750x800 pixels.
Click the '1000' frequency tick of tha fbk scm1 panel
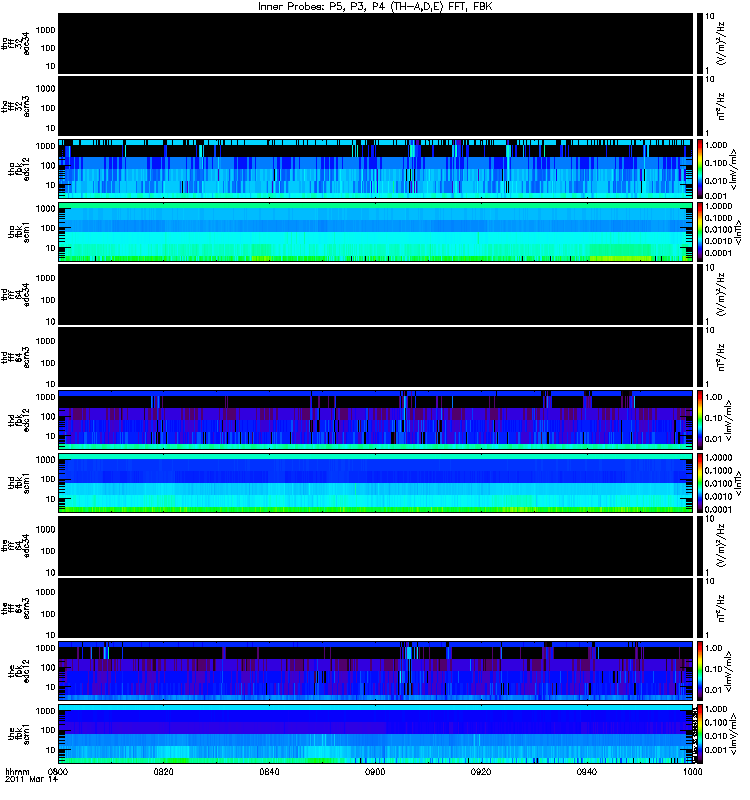[x=45, y=209]
